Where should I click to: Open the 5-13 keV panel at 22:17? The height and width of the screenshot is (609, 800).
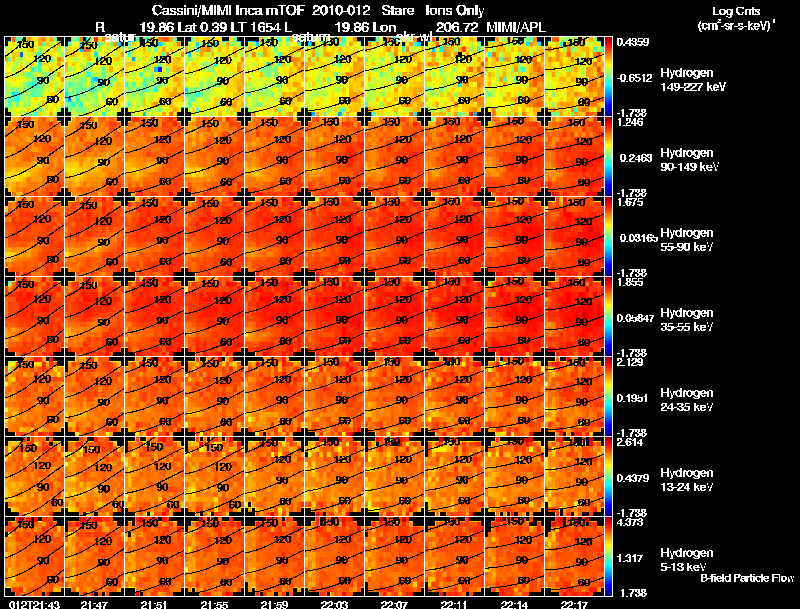pos(574,556)
